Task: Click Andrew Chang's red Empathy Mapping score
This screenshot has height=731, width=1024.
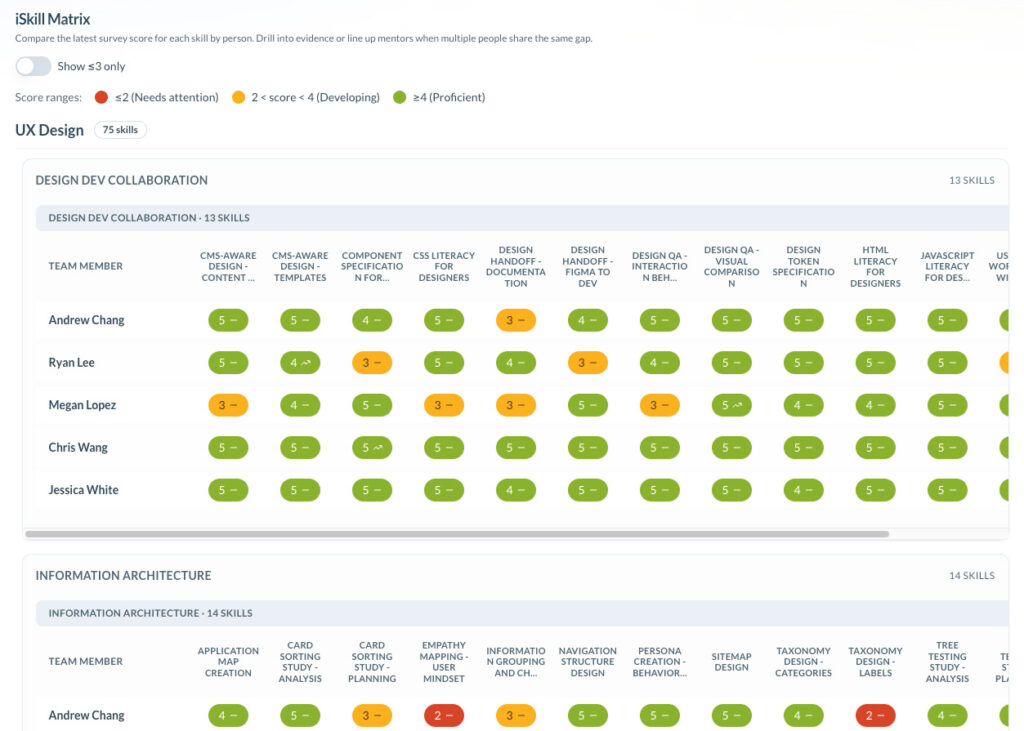Action: tap(444, 716)
